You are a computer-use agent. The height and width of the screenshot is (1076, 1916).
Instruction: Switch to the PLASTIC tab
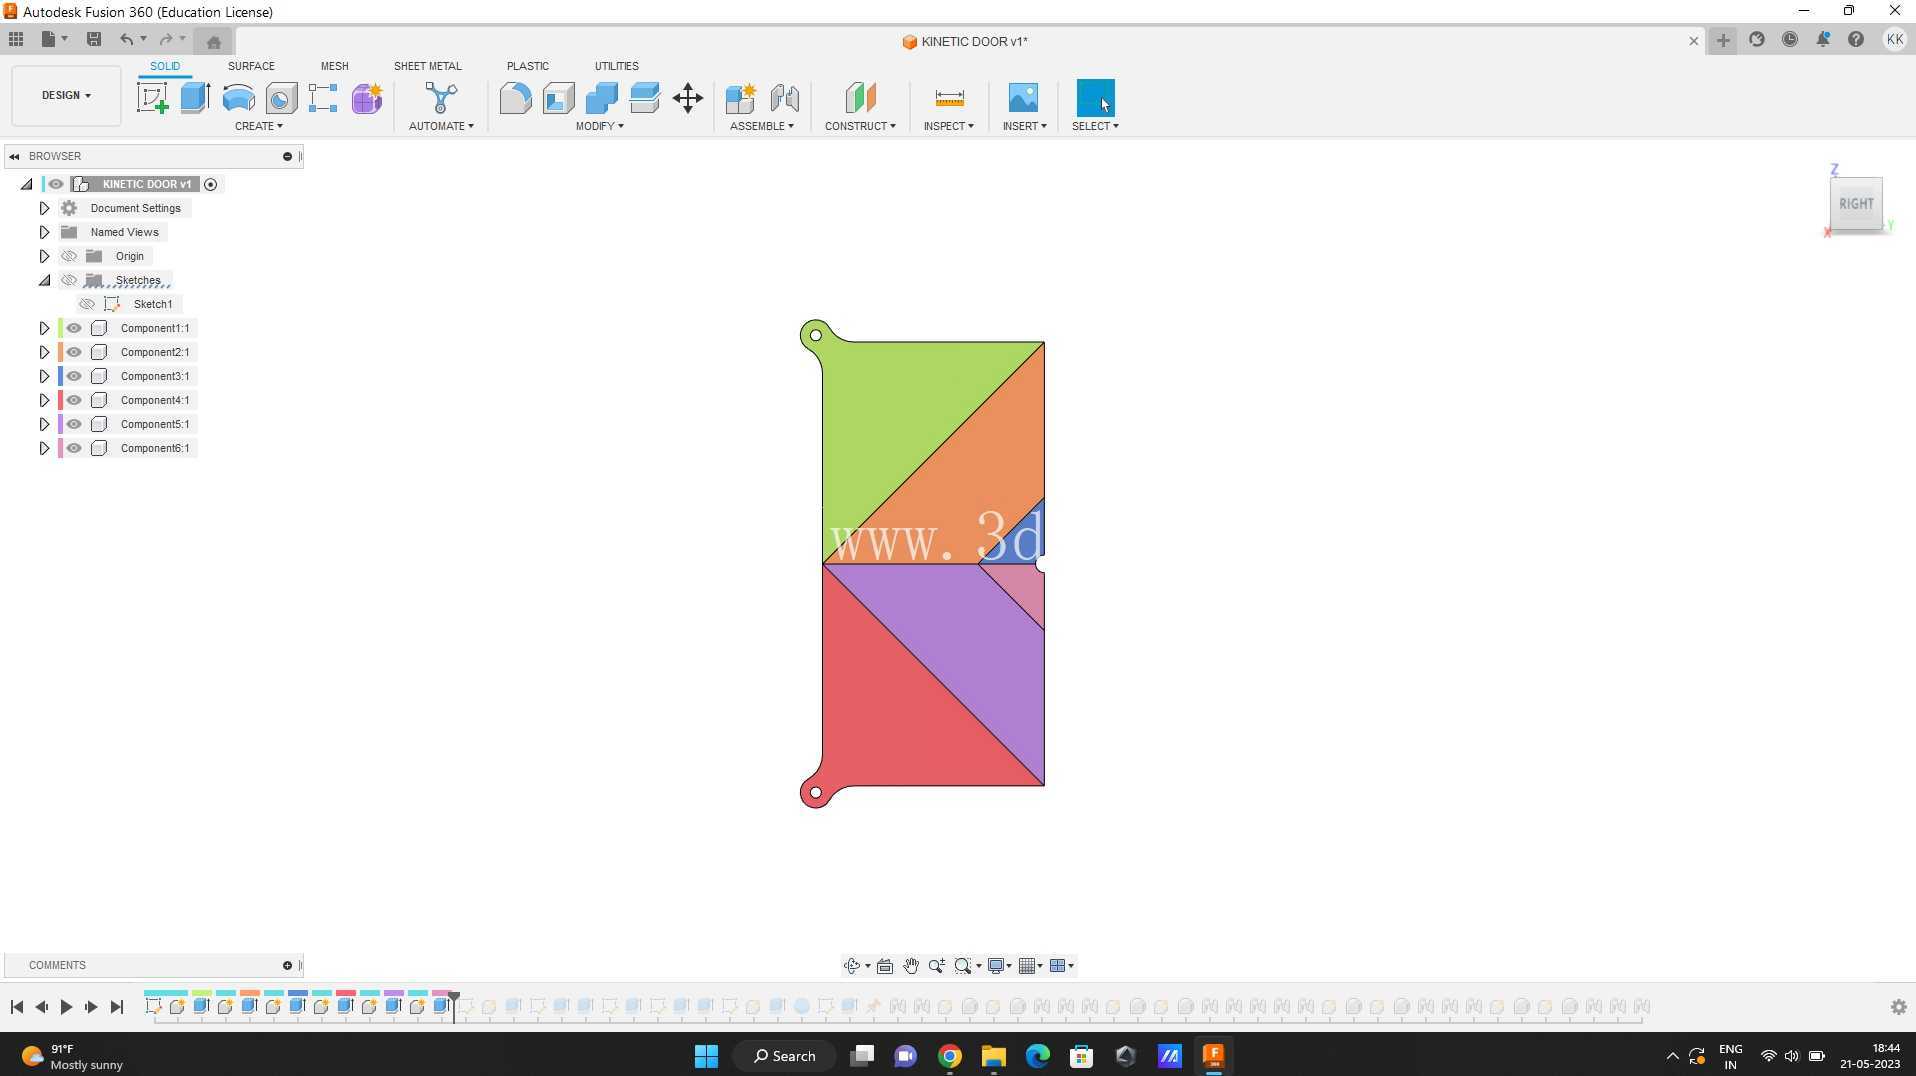(527, 66)
